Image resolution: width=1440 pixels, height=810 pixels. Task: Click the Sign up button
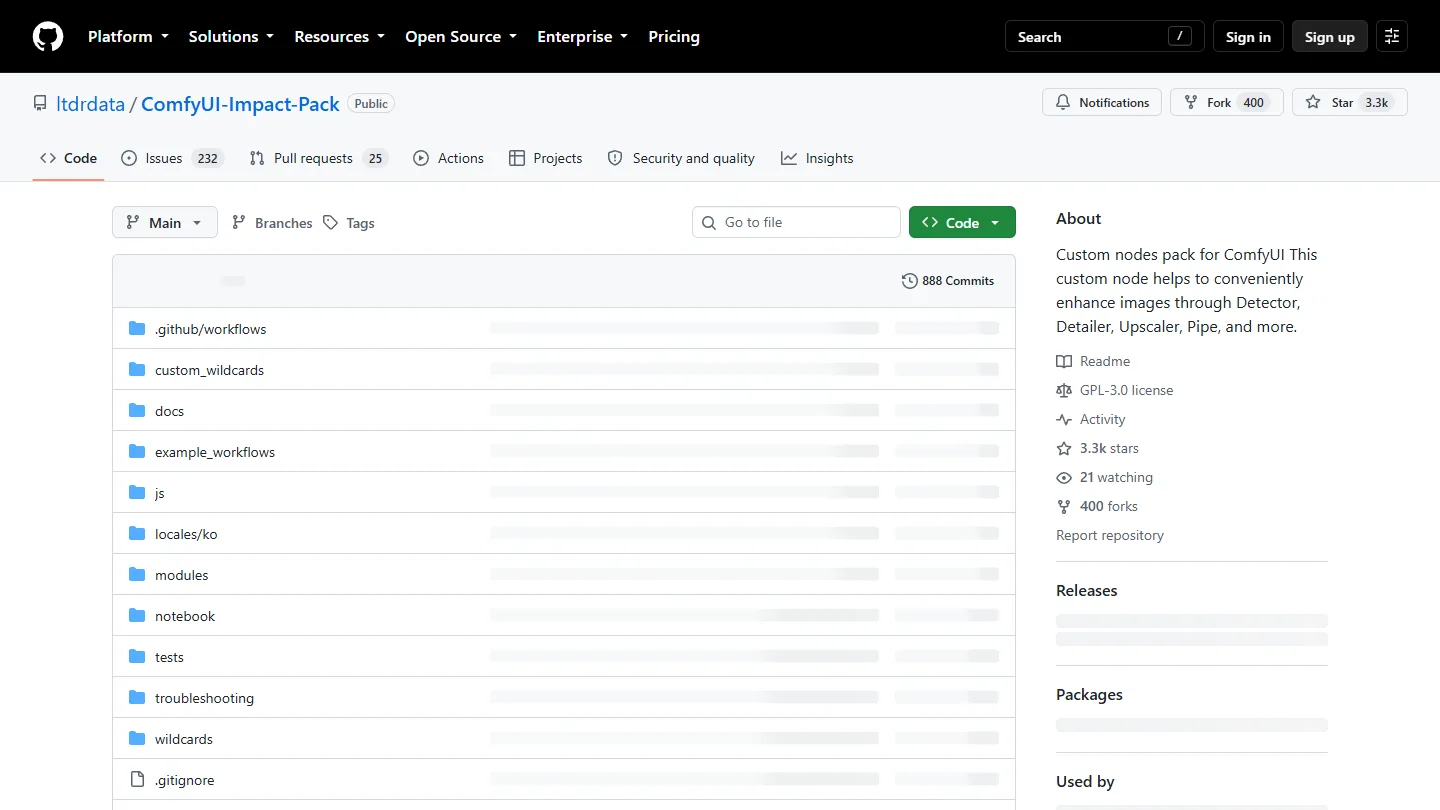(x=1329, y=37)
